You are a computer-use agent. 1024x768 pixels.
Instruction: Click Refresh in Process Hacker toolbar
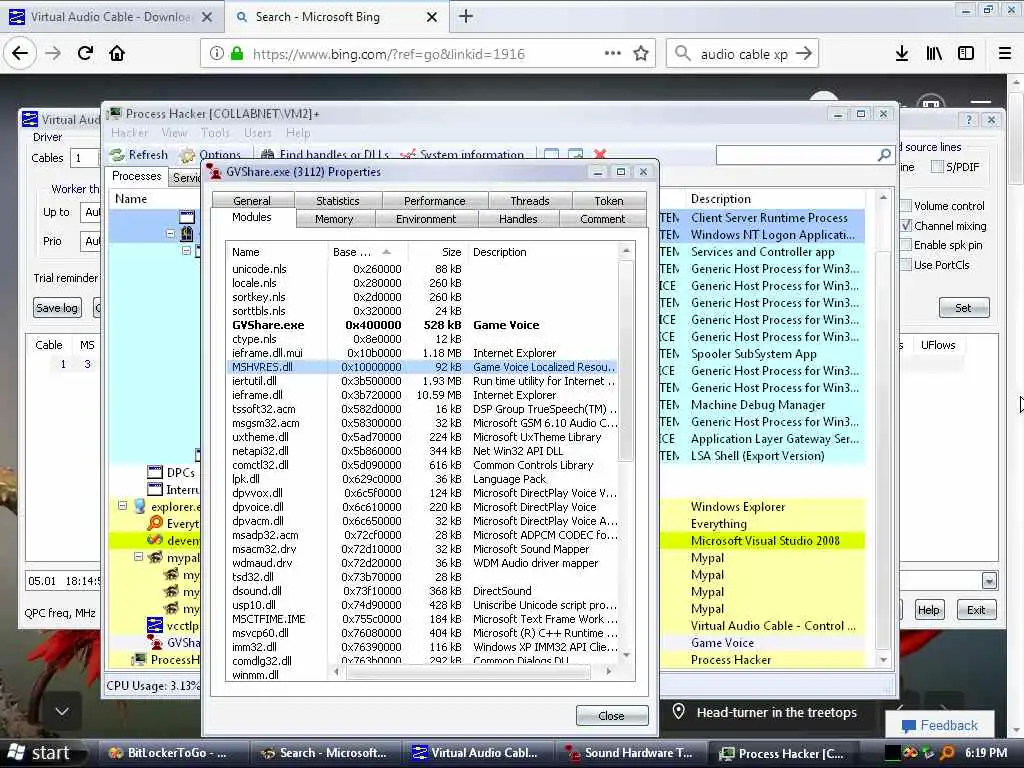pos(139,155)
